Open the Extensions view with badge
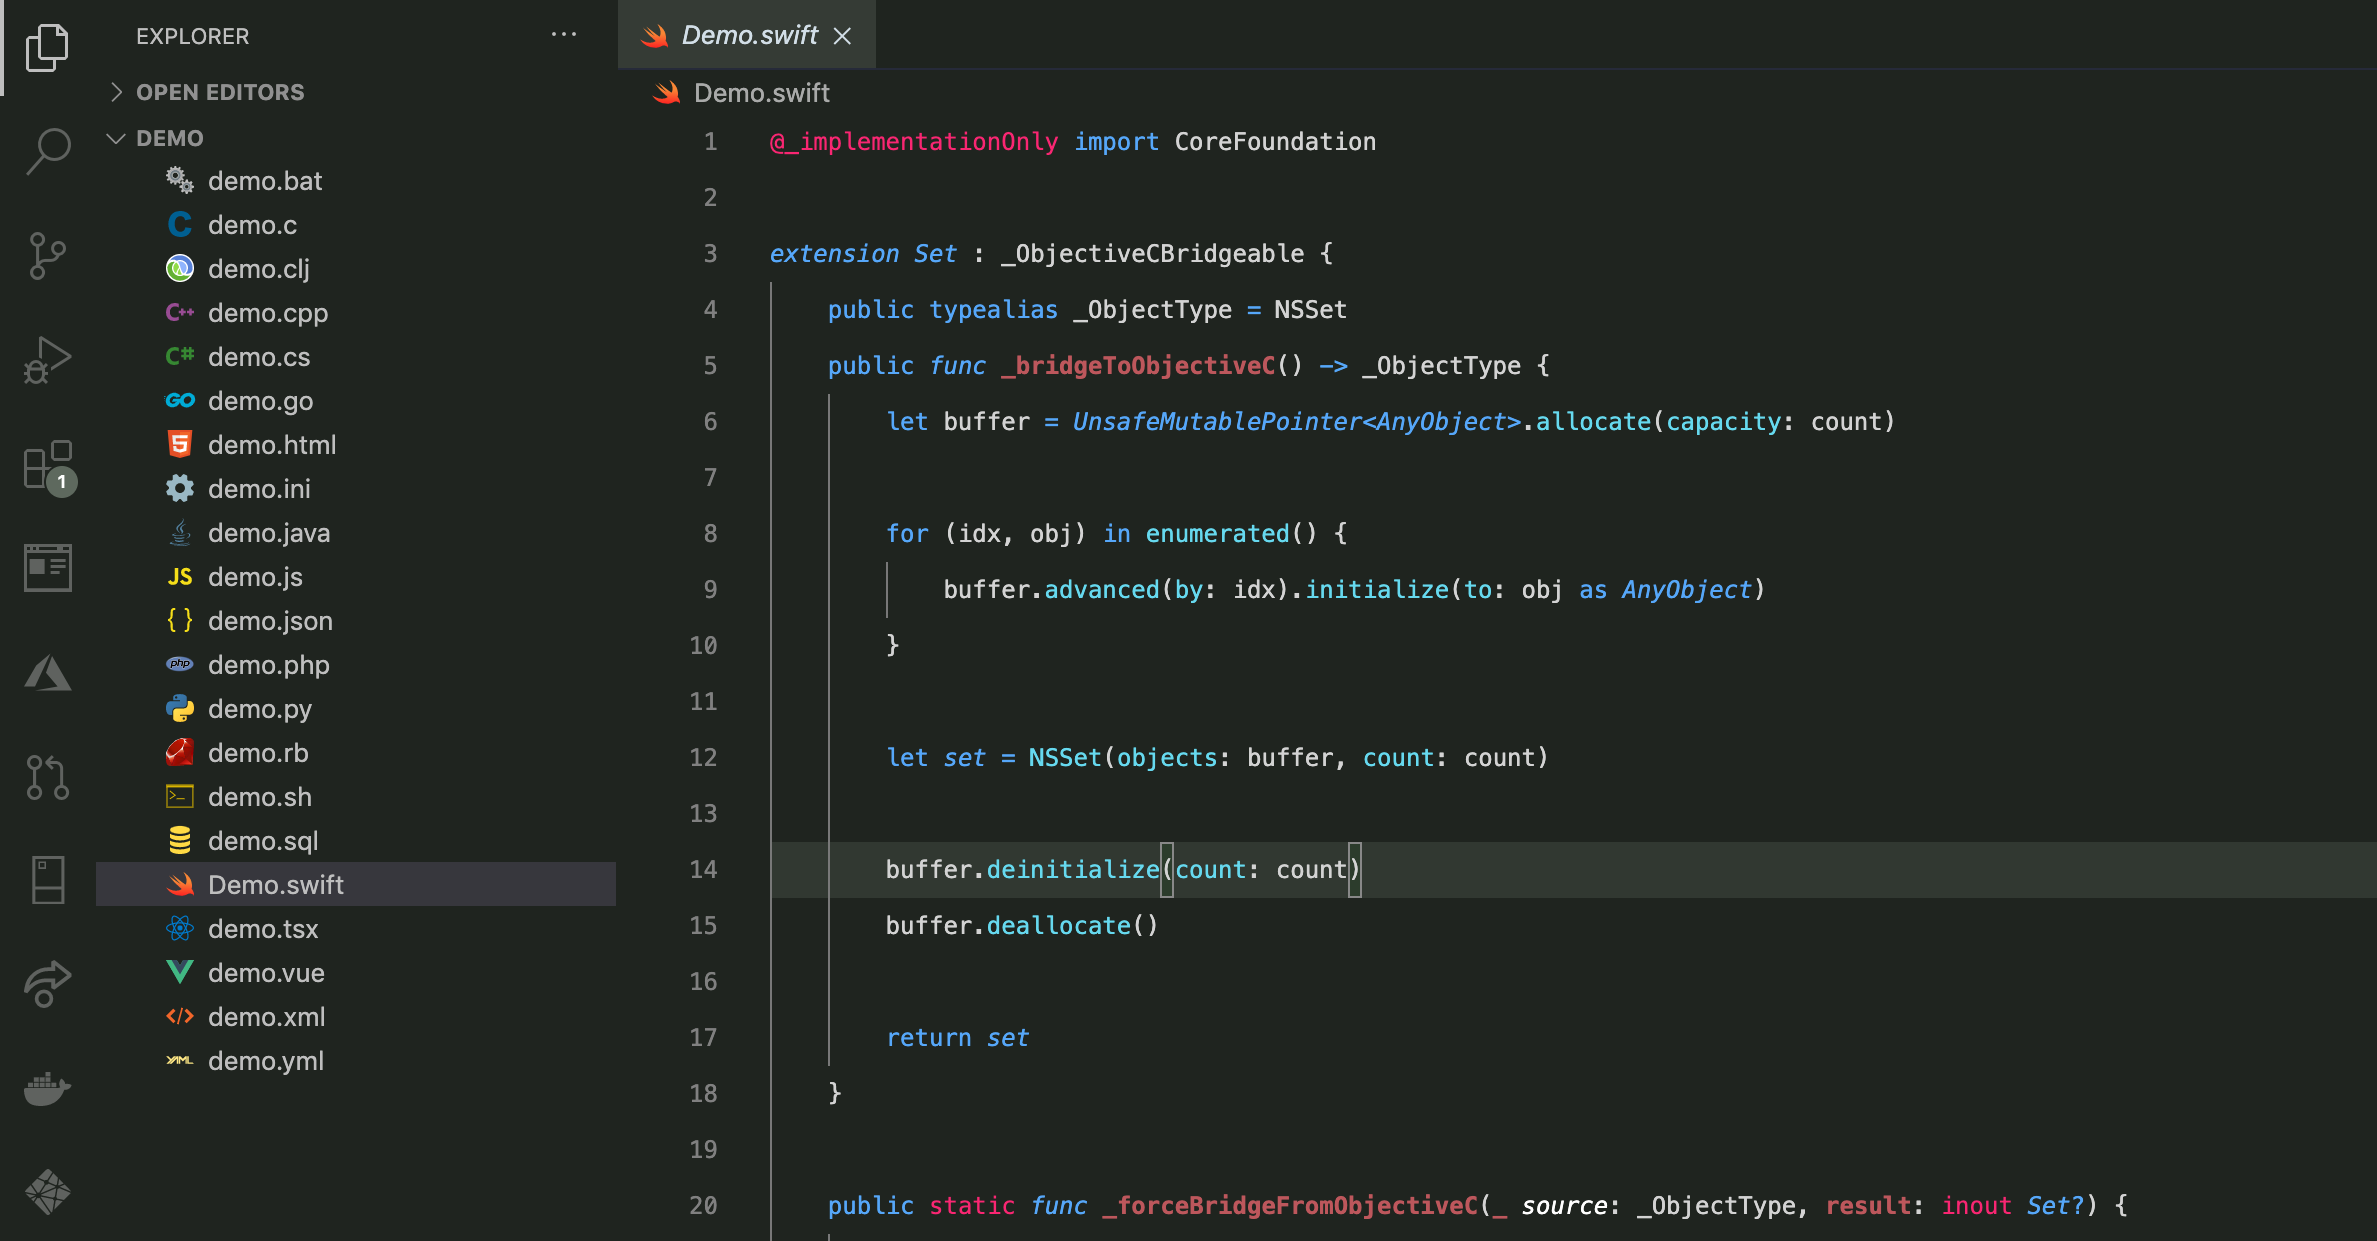The height and width of the screenshot is (1241, 2377). pos(47,466)
